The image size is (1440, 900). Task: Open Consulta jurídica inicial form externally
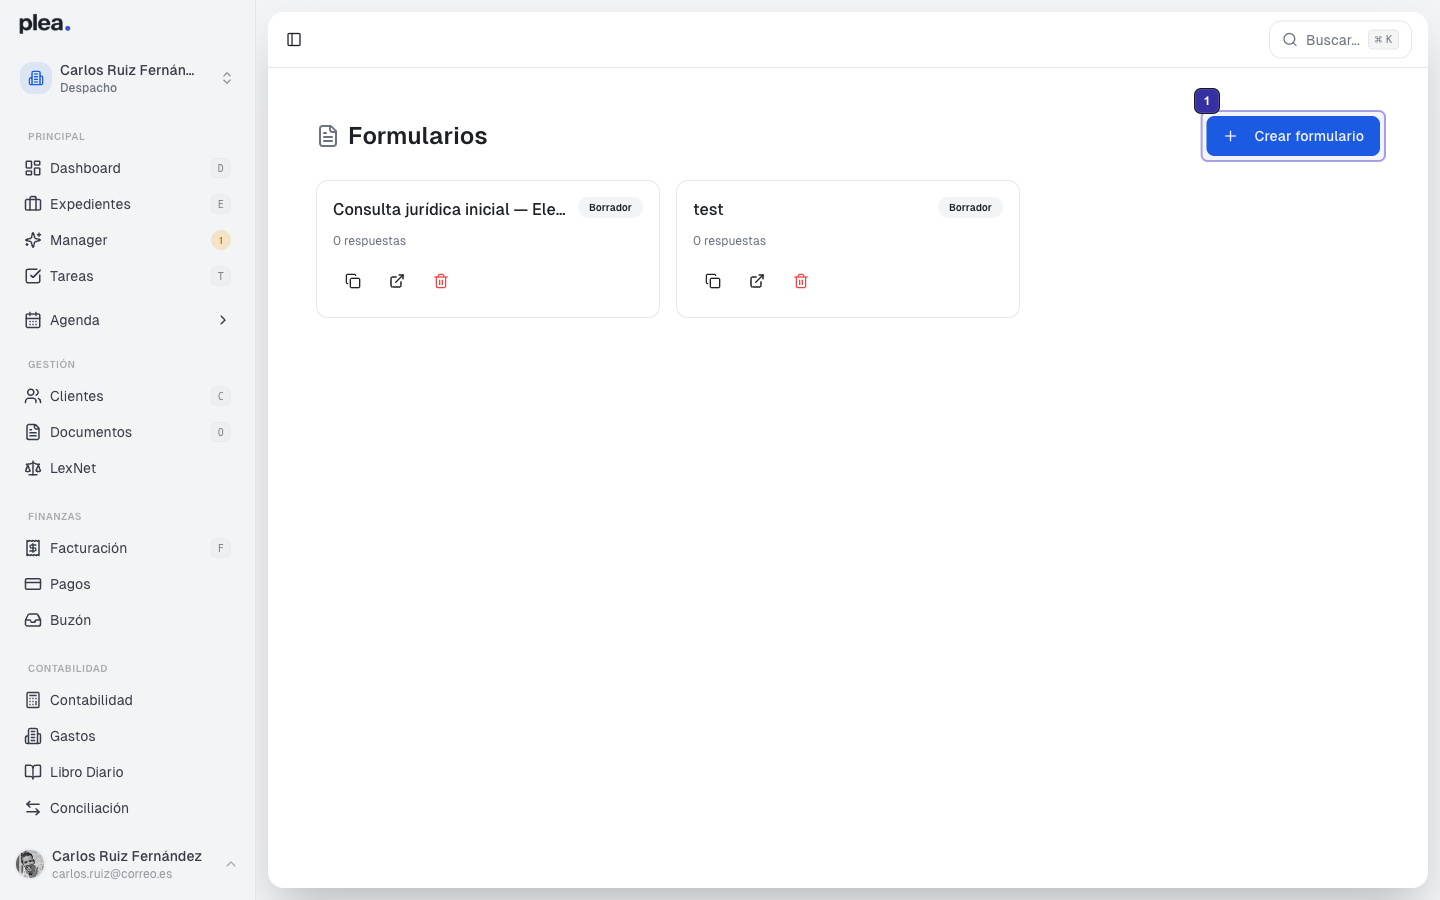pos(397,281)
